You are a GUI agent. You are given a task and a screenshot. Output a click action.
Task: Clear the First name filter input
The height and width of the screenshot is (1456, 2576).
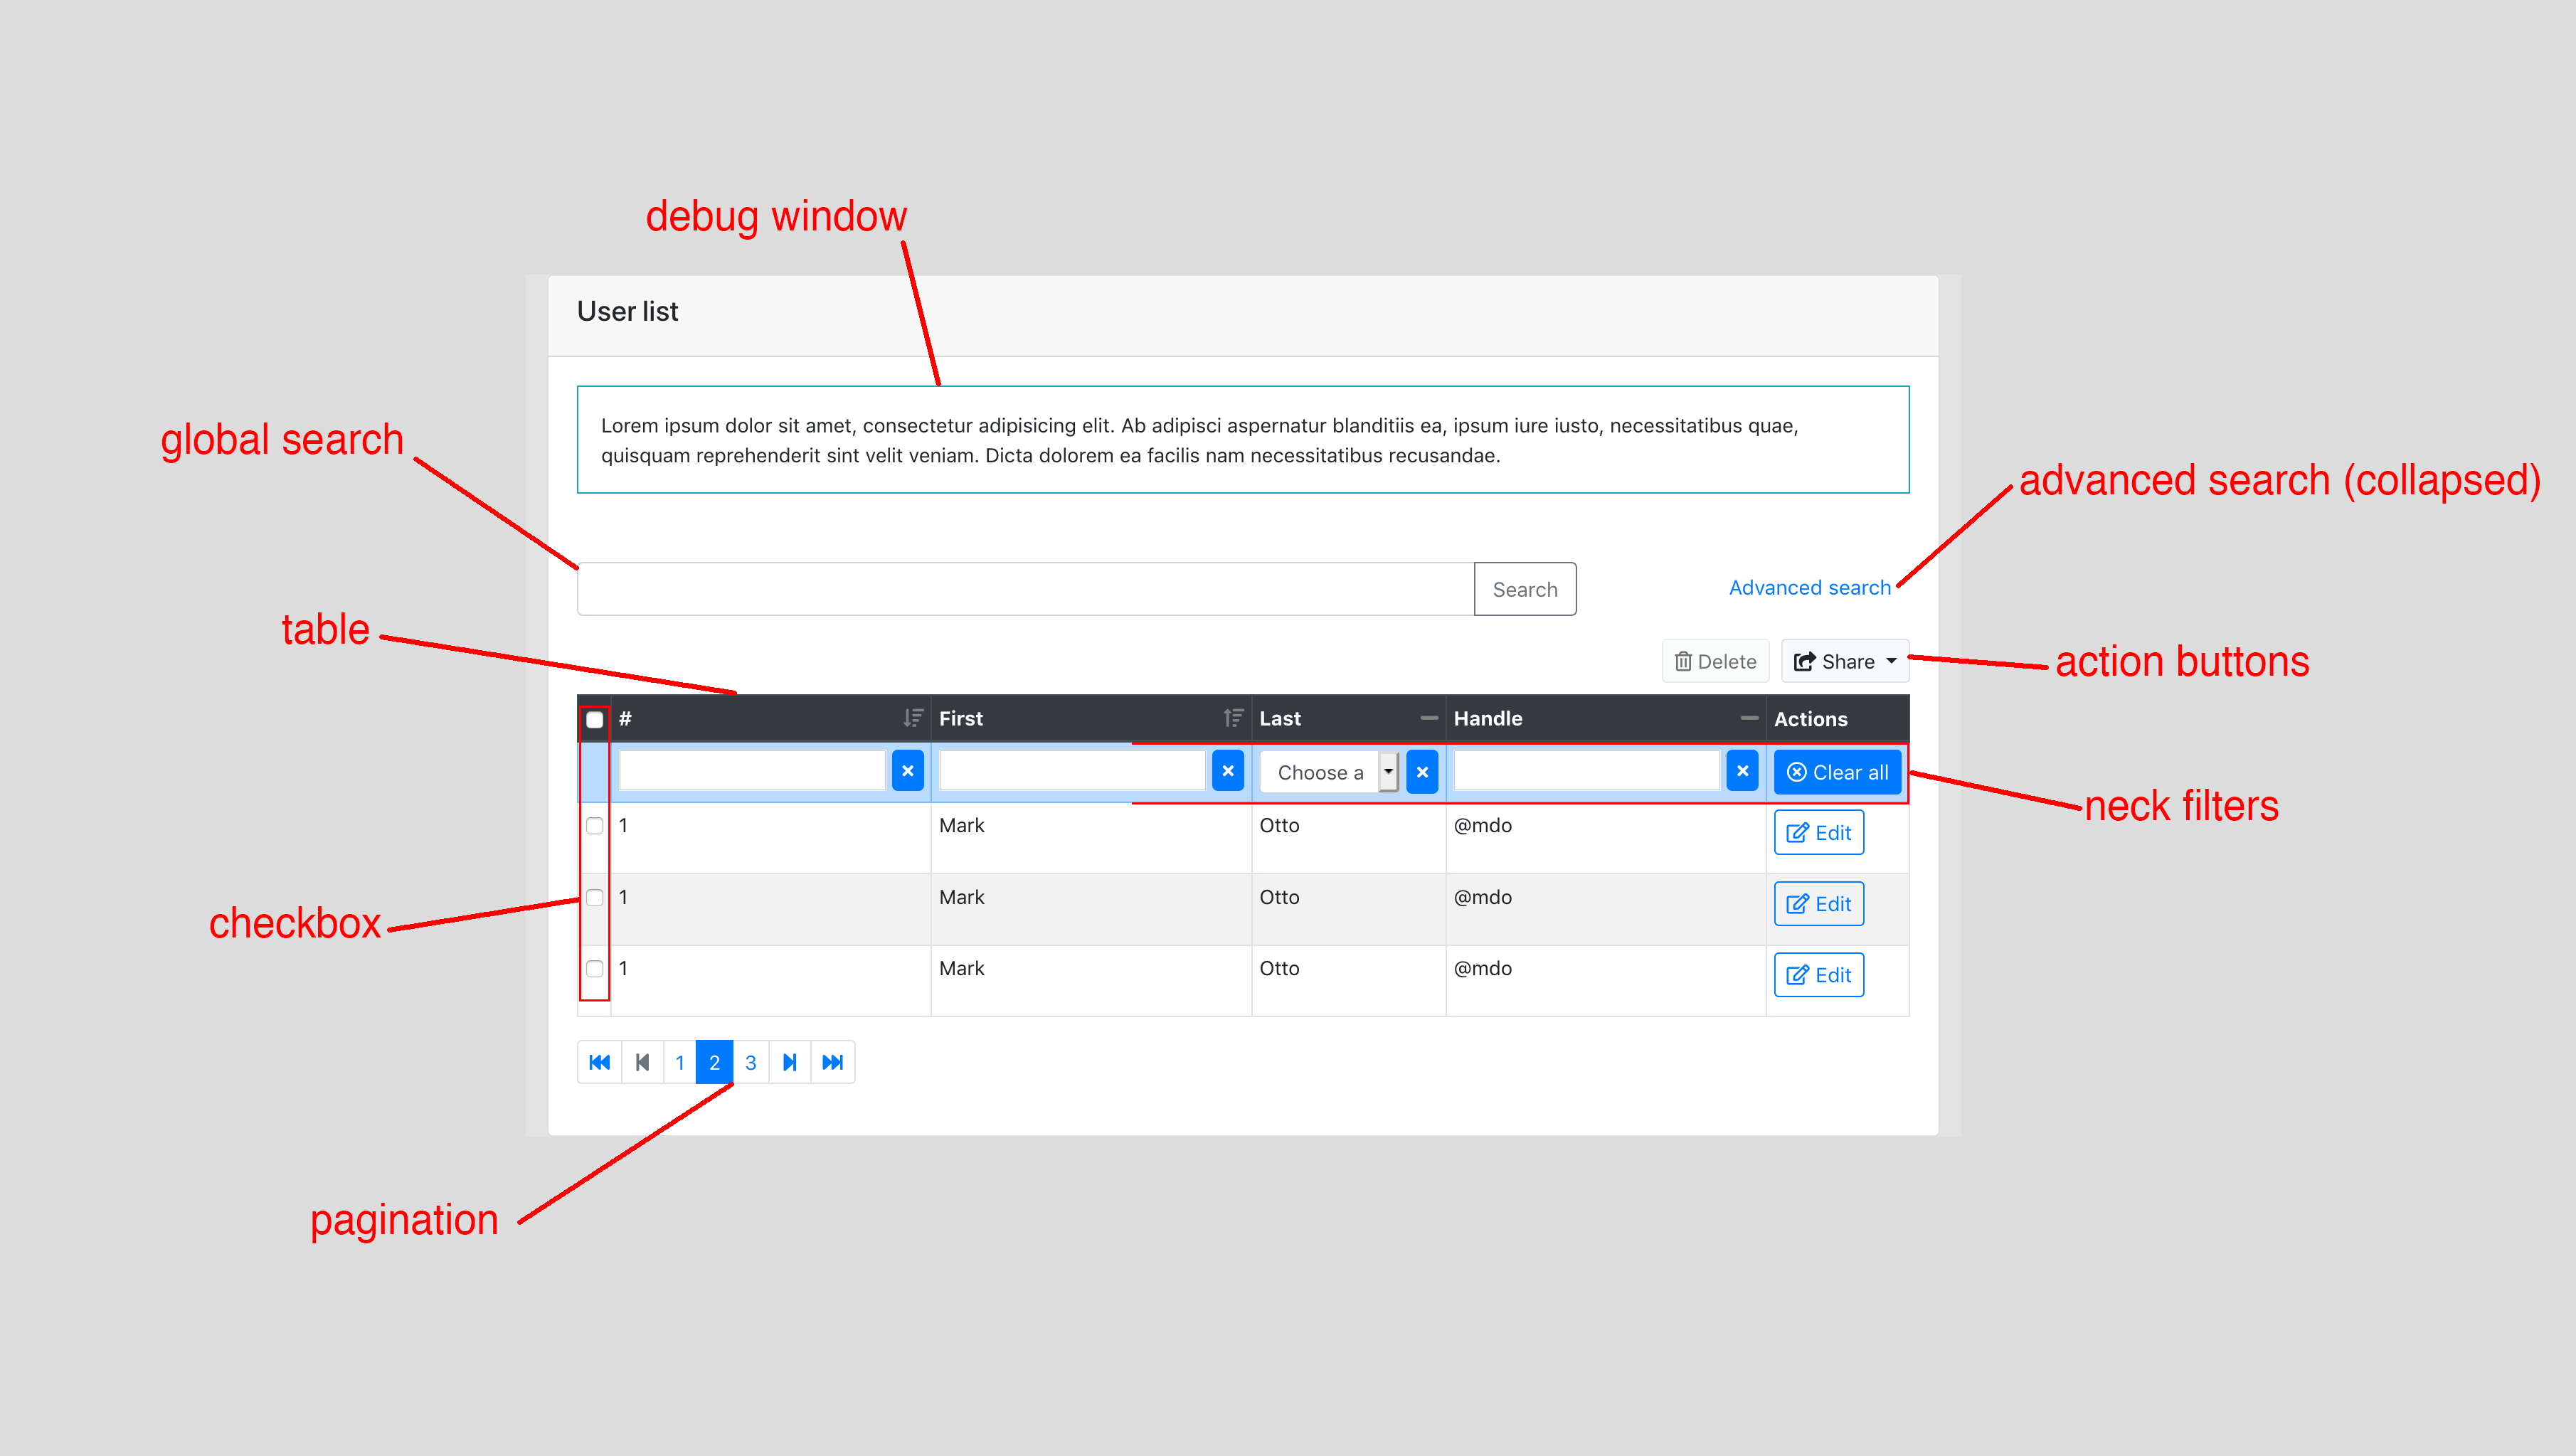click(x=1227, y=771)
